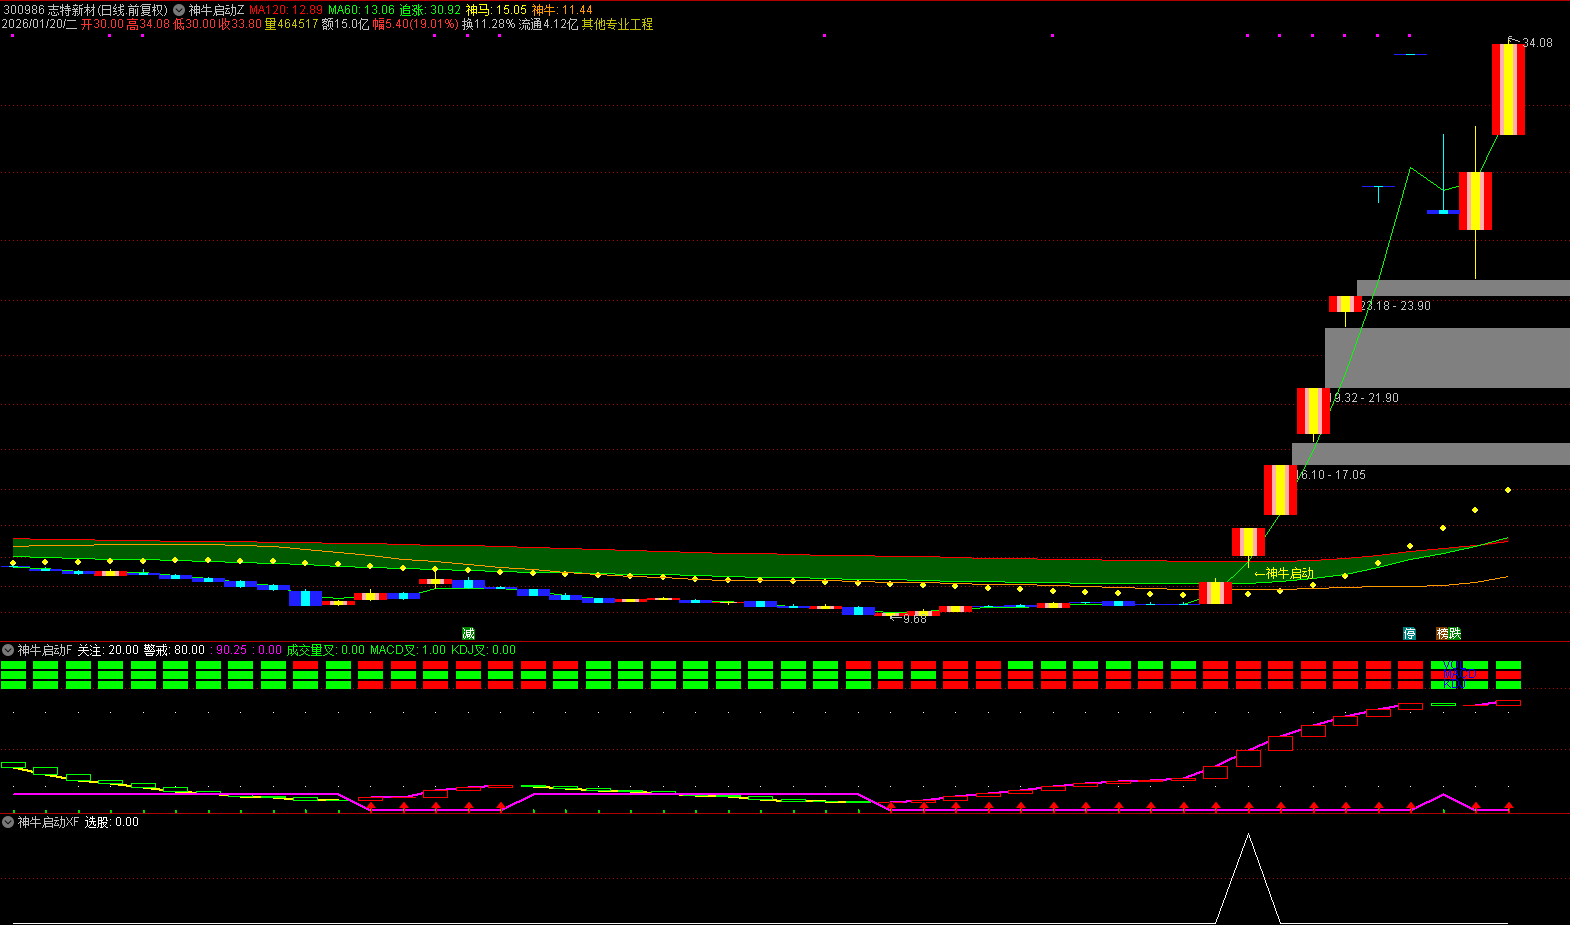
Task: Click the 19.32 - 21.90 gap label
Action: click(1364, 398)
